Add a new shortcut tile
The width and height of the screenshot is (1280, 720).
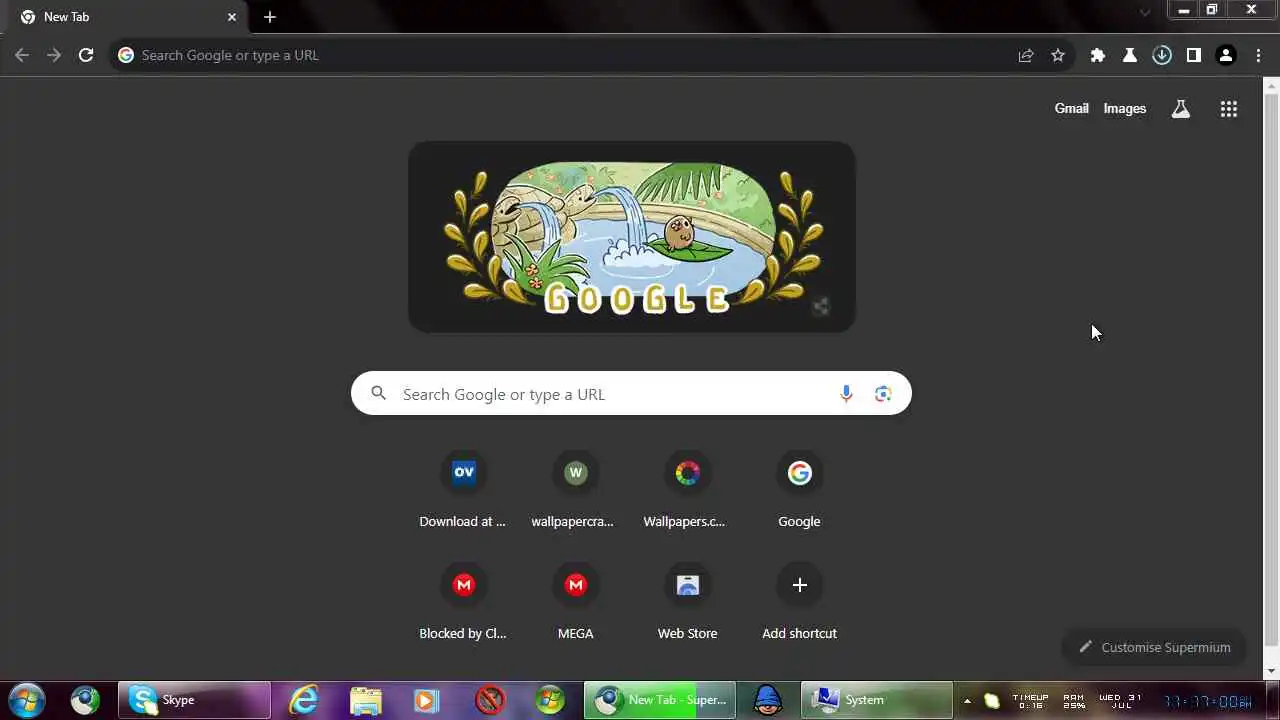799,601
